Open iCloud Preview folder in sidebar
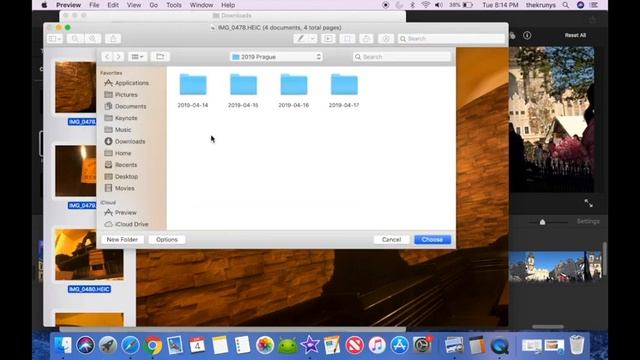Image resolution: width=640 pixels, height=360 pixels. click(x=120, y=213)
